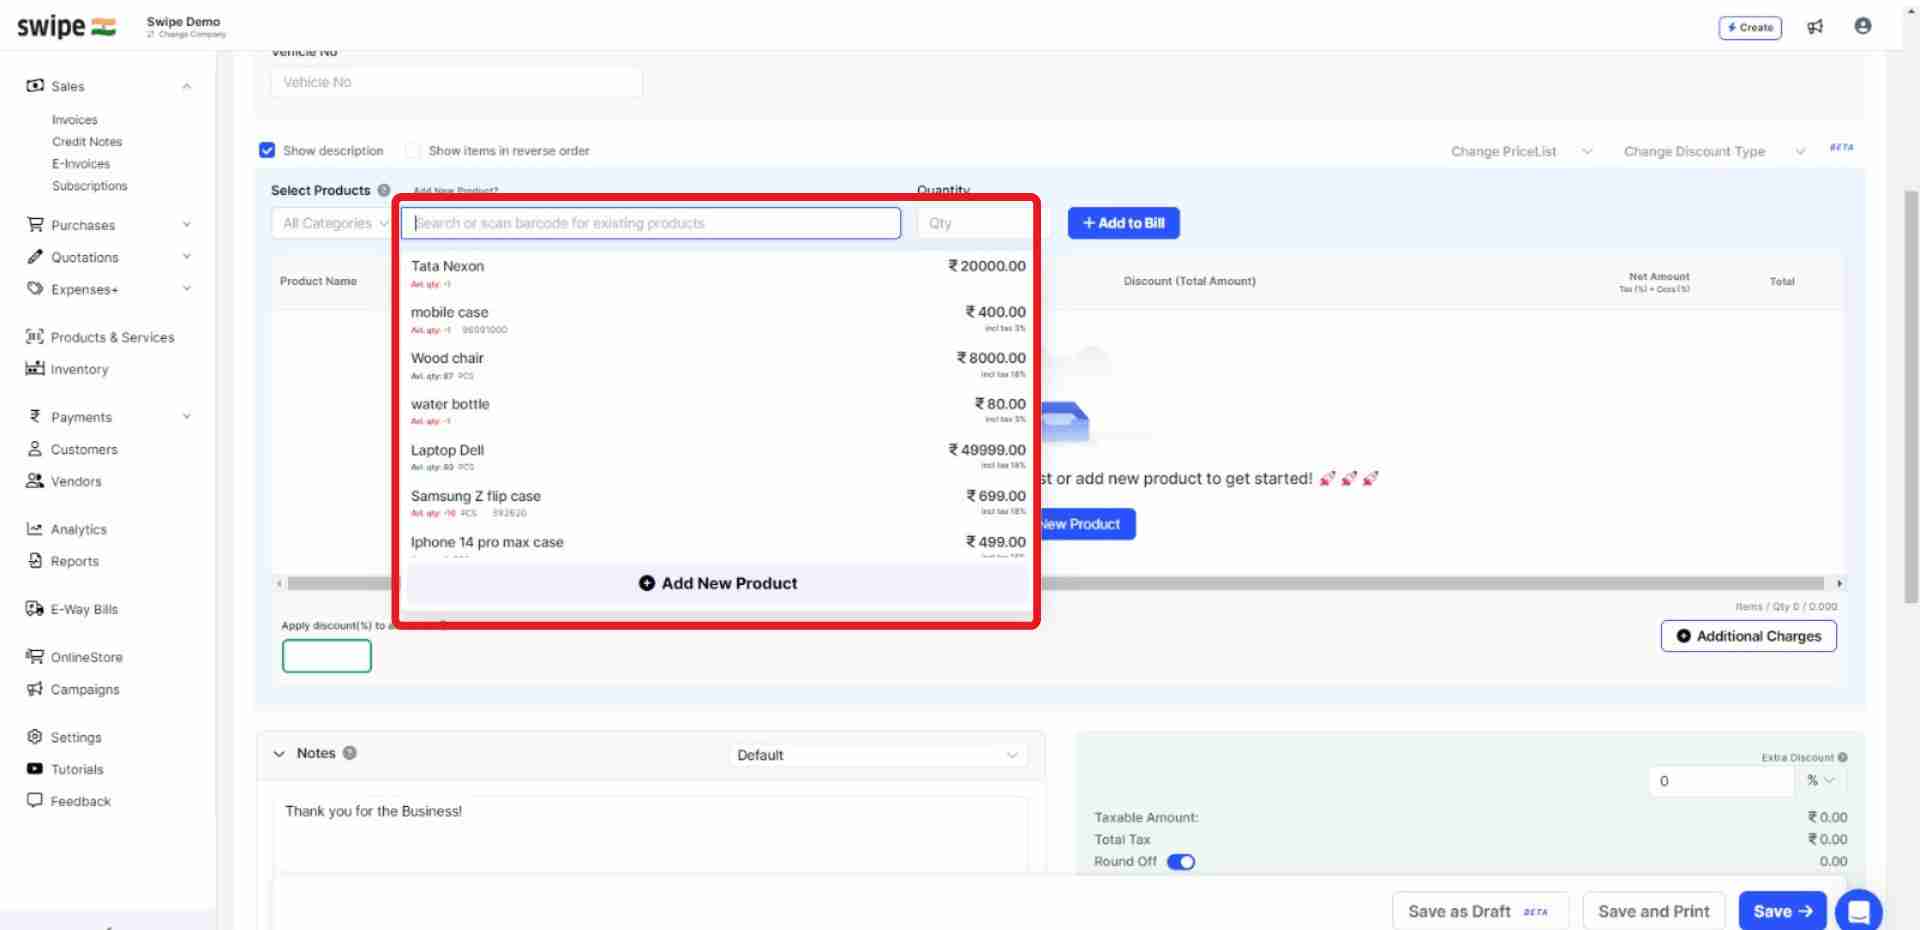Image resolution: width=1920 pixels, height=930 pixels.
Task: Click the product table horizontal scrollbar
Action: (x=1058, y=583)
